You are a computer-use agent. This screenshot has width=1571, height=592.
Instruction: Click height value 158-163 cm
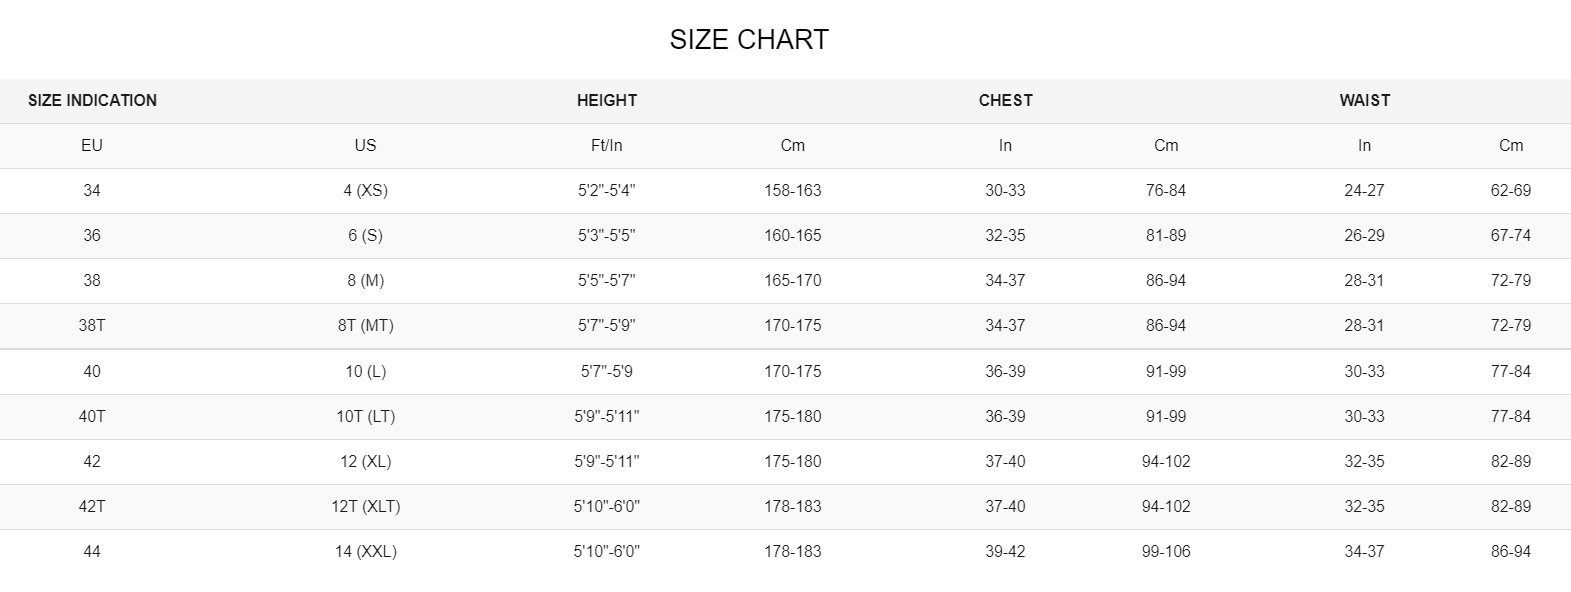[793, 190]
